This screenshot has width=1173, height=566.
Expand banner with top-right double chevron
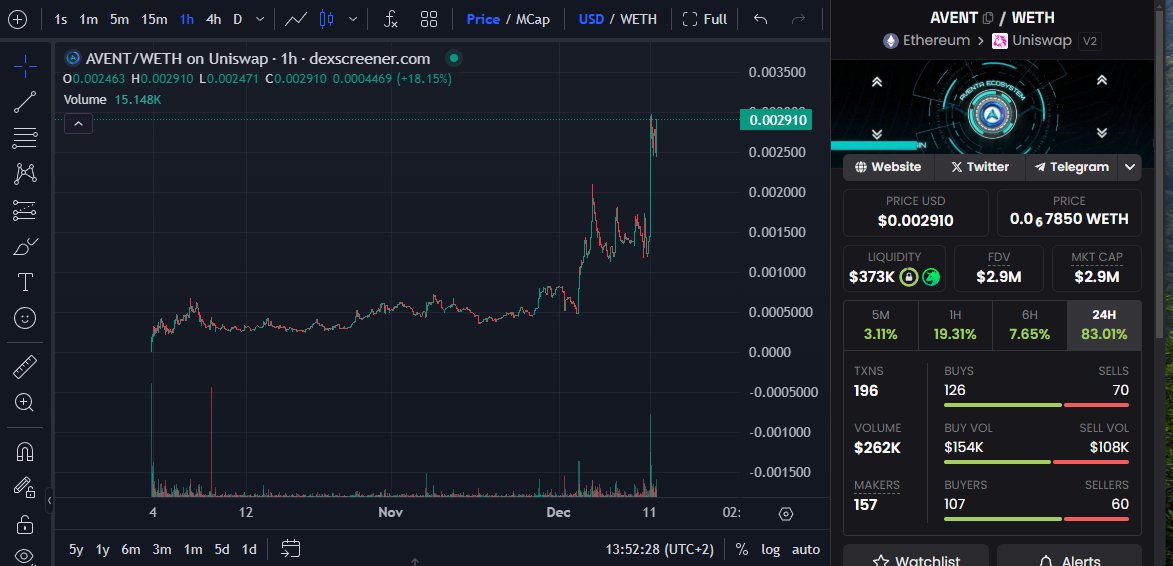click(1101, 81)
